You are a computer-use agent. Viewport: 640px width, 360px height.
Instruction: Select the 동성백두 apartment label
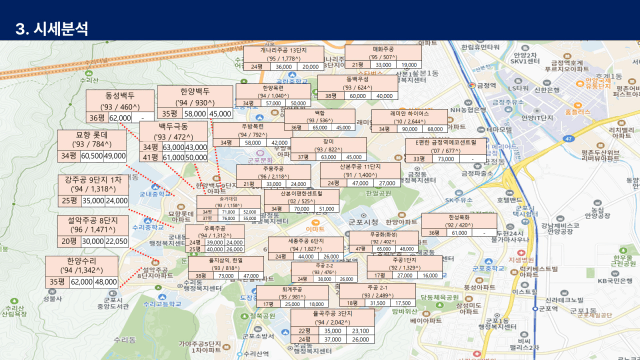pyautogui.click(x=120, y=96)
